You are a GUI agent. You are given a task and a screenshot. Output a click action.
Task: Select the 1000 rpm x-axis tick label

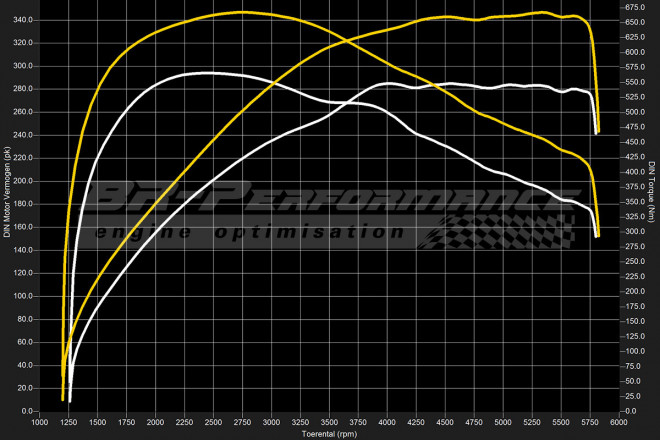coord(39,424)
